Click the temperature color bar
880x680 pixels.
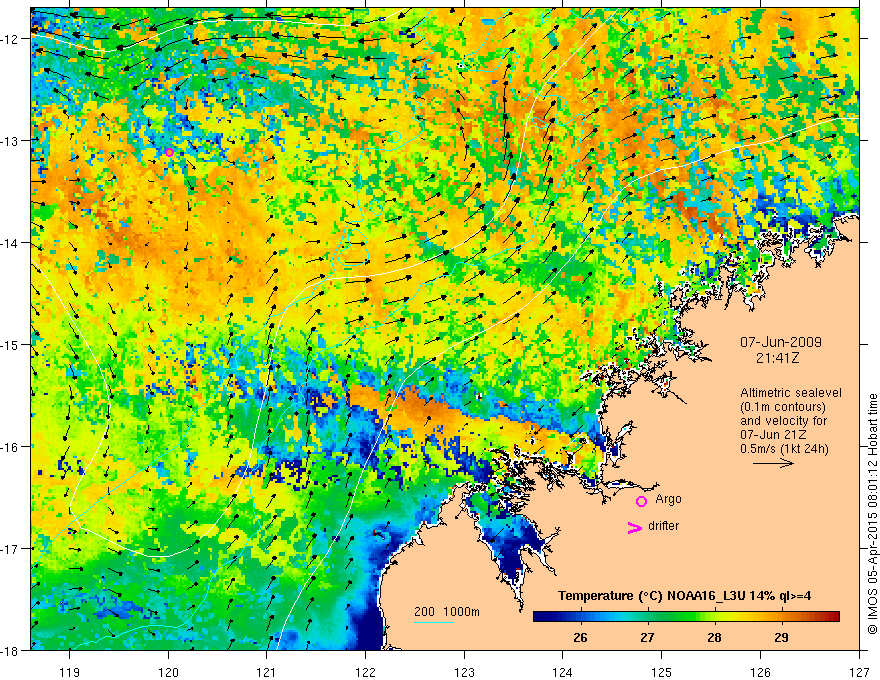tap(686, 616)
